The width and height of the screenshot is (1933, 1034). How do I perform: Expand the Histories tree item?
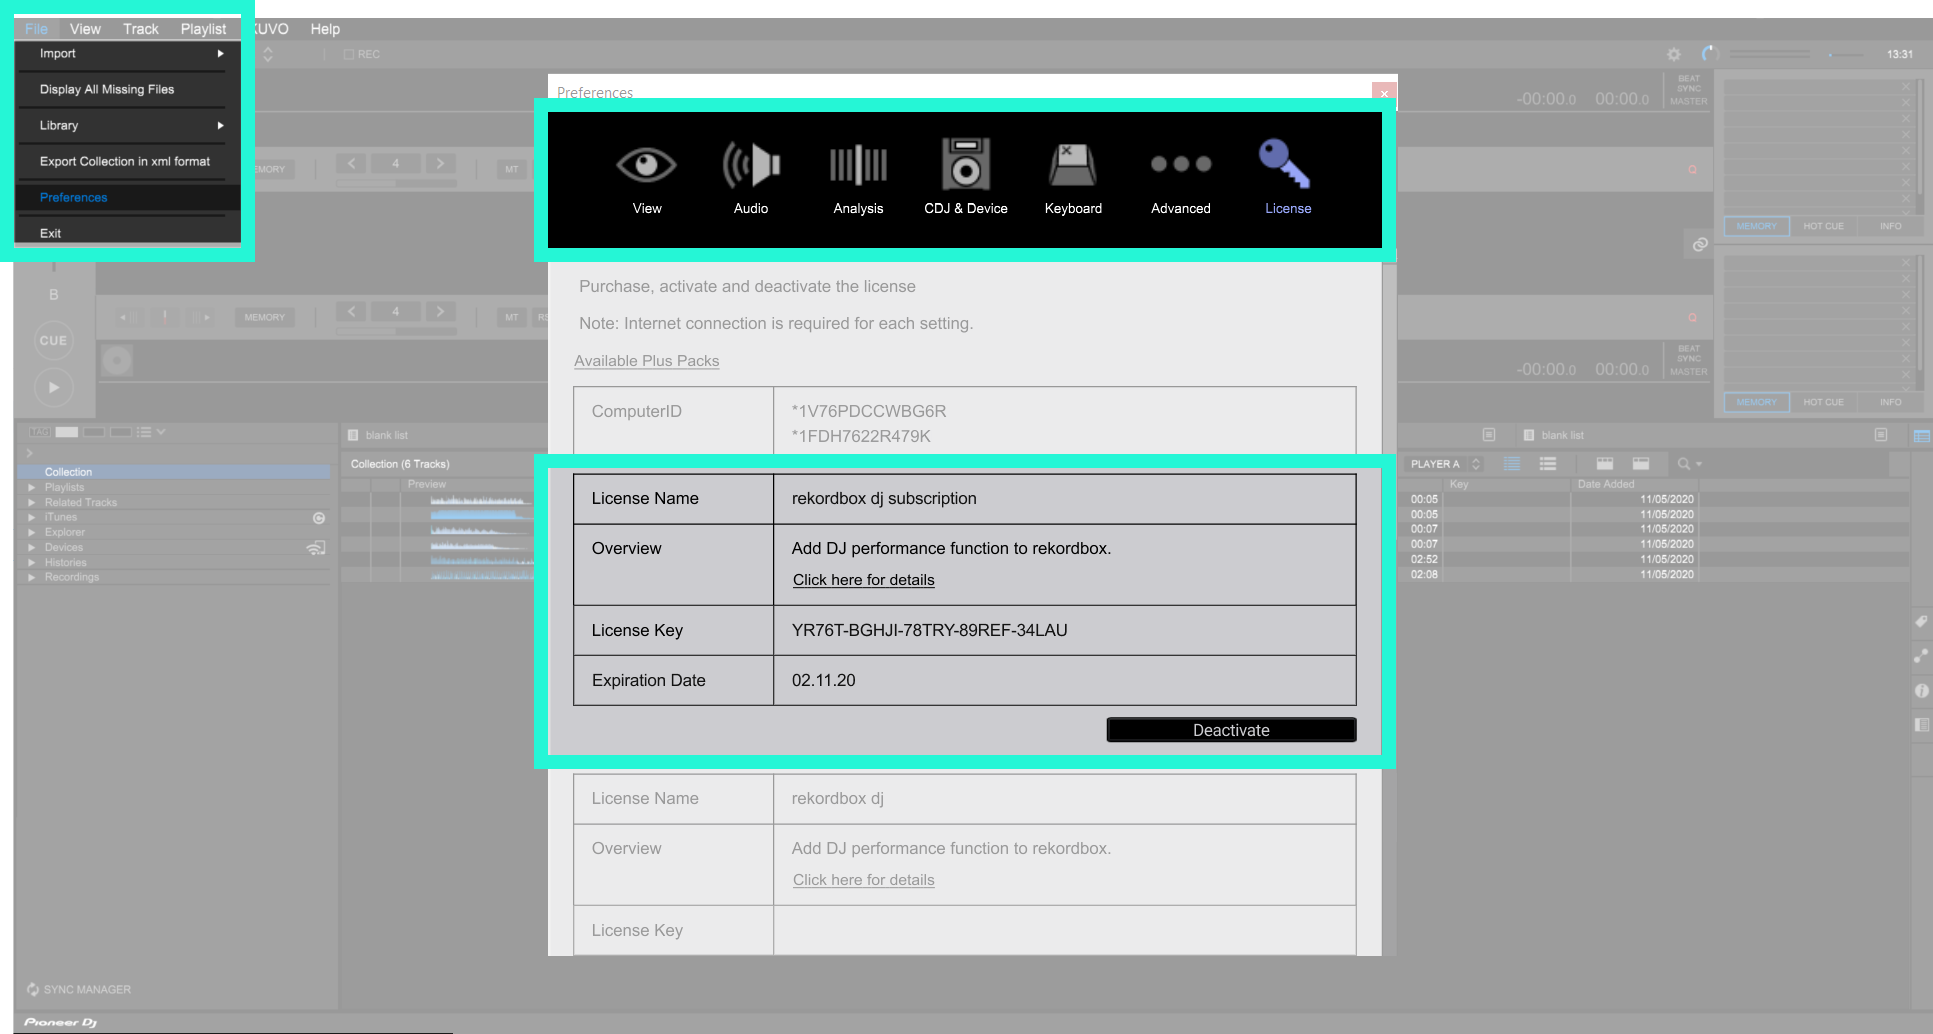click(x=32, y=563)
